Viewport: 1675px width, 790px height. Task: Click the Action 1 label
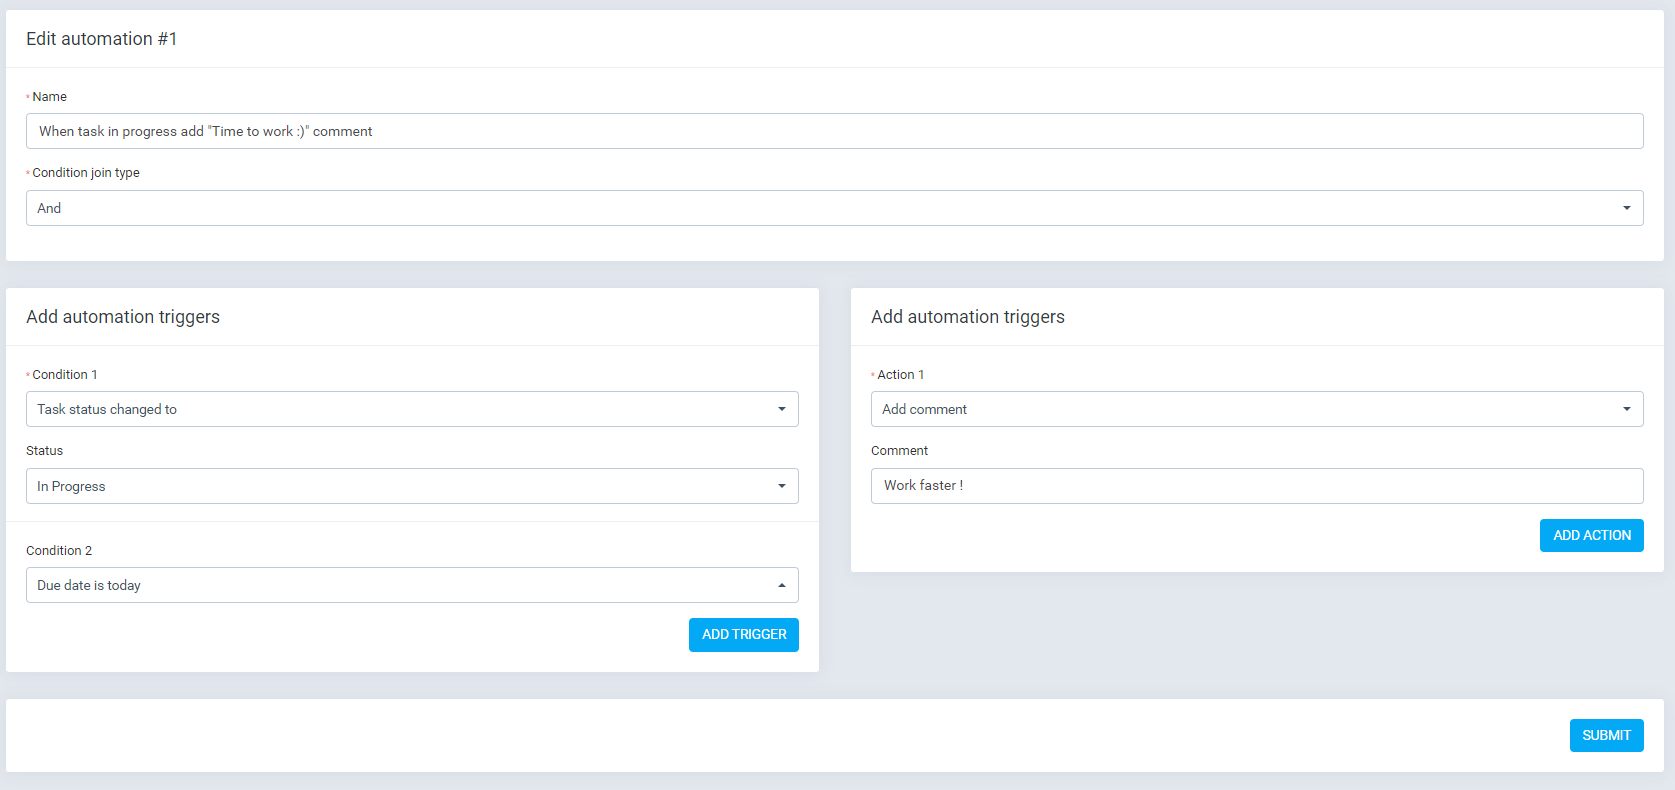point(900,375)
